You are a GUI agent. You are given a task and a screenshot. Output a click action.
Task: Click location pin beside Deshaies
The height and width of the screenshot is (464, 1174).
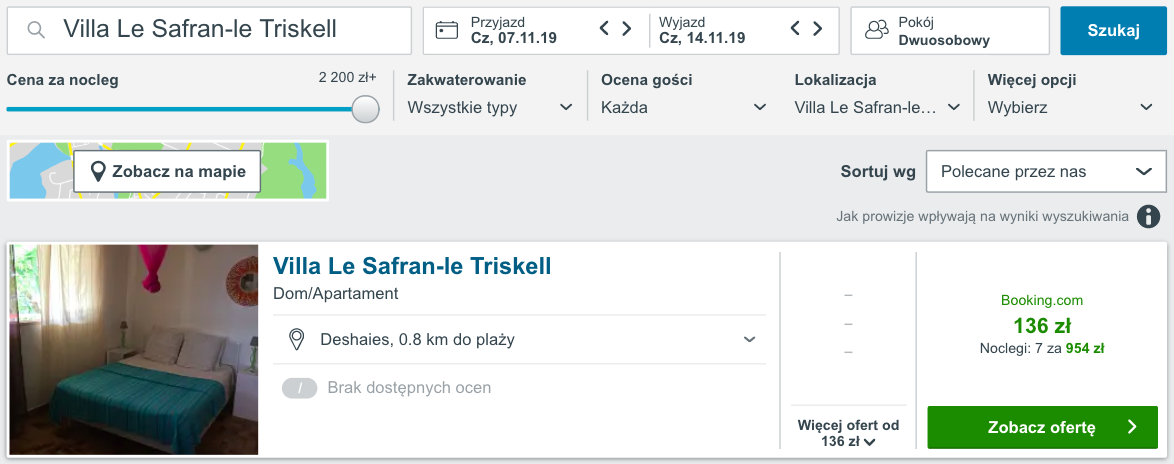pyautogui.click(x=297, y=340)
